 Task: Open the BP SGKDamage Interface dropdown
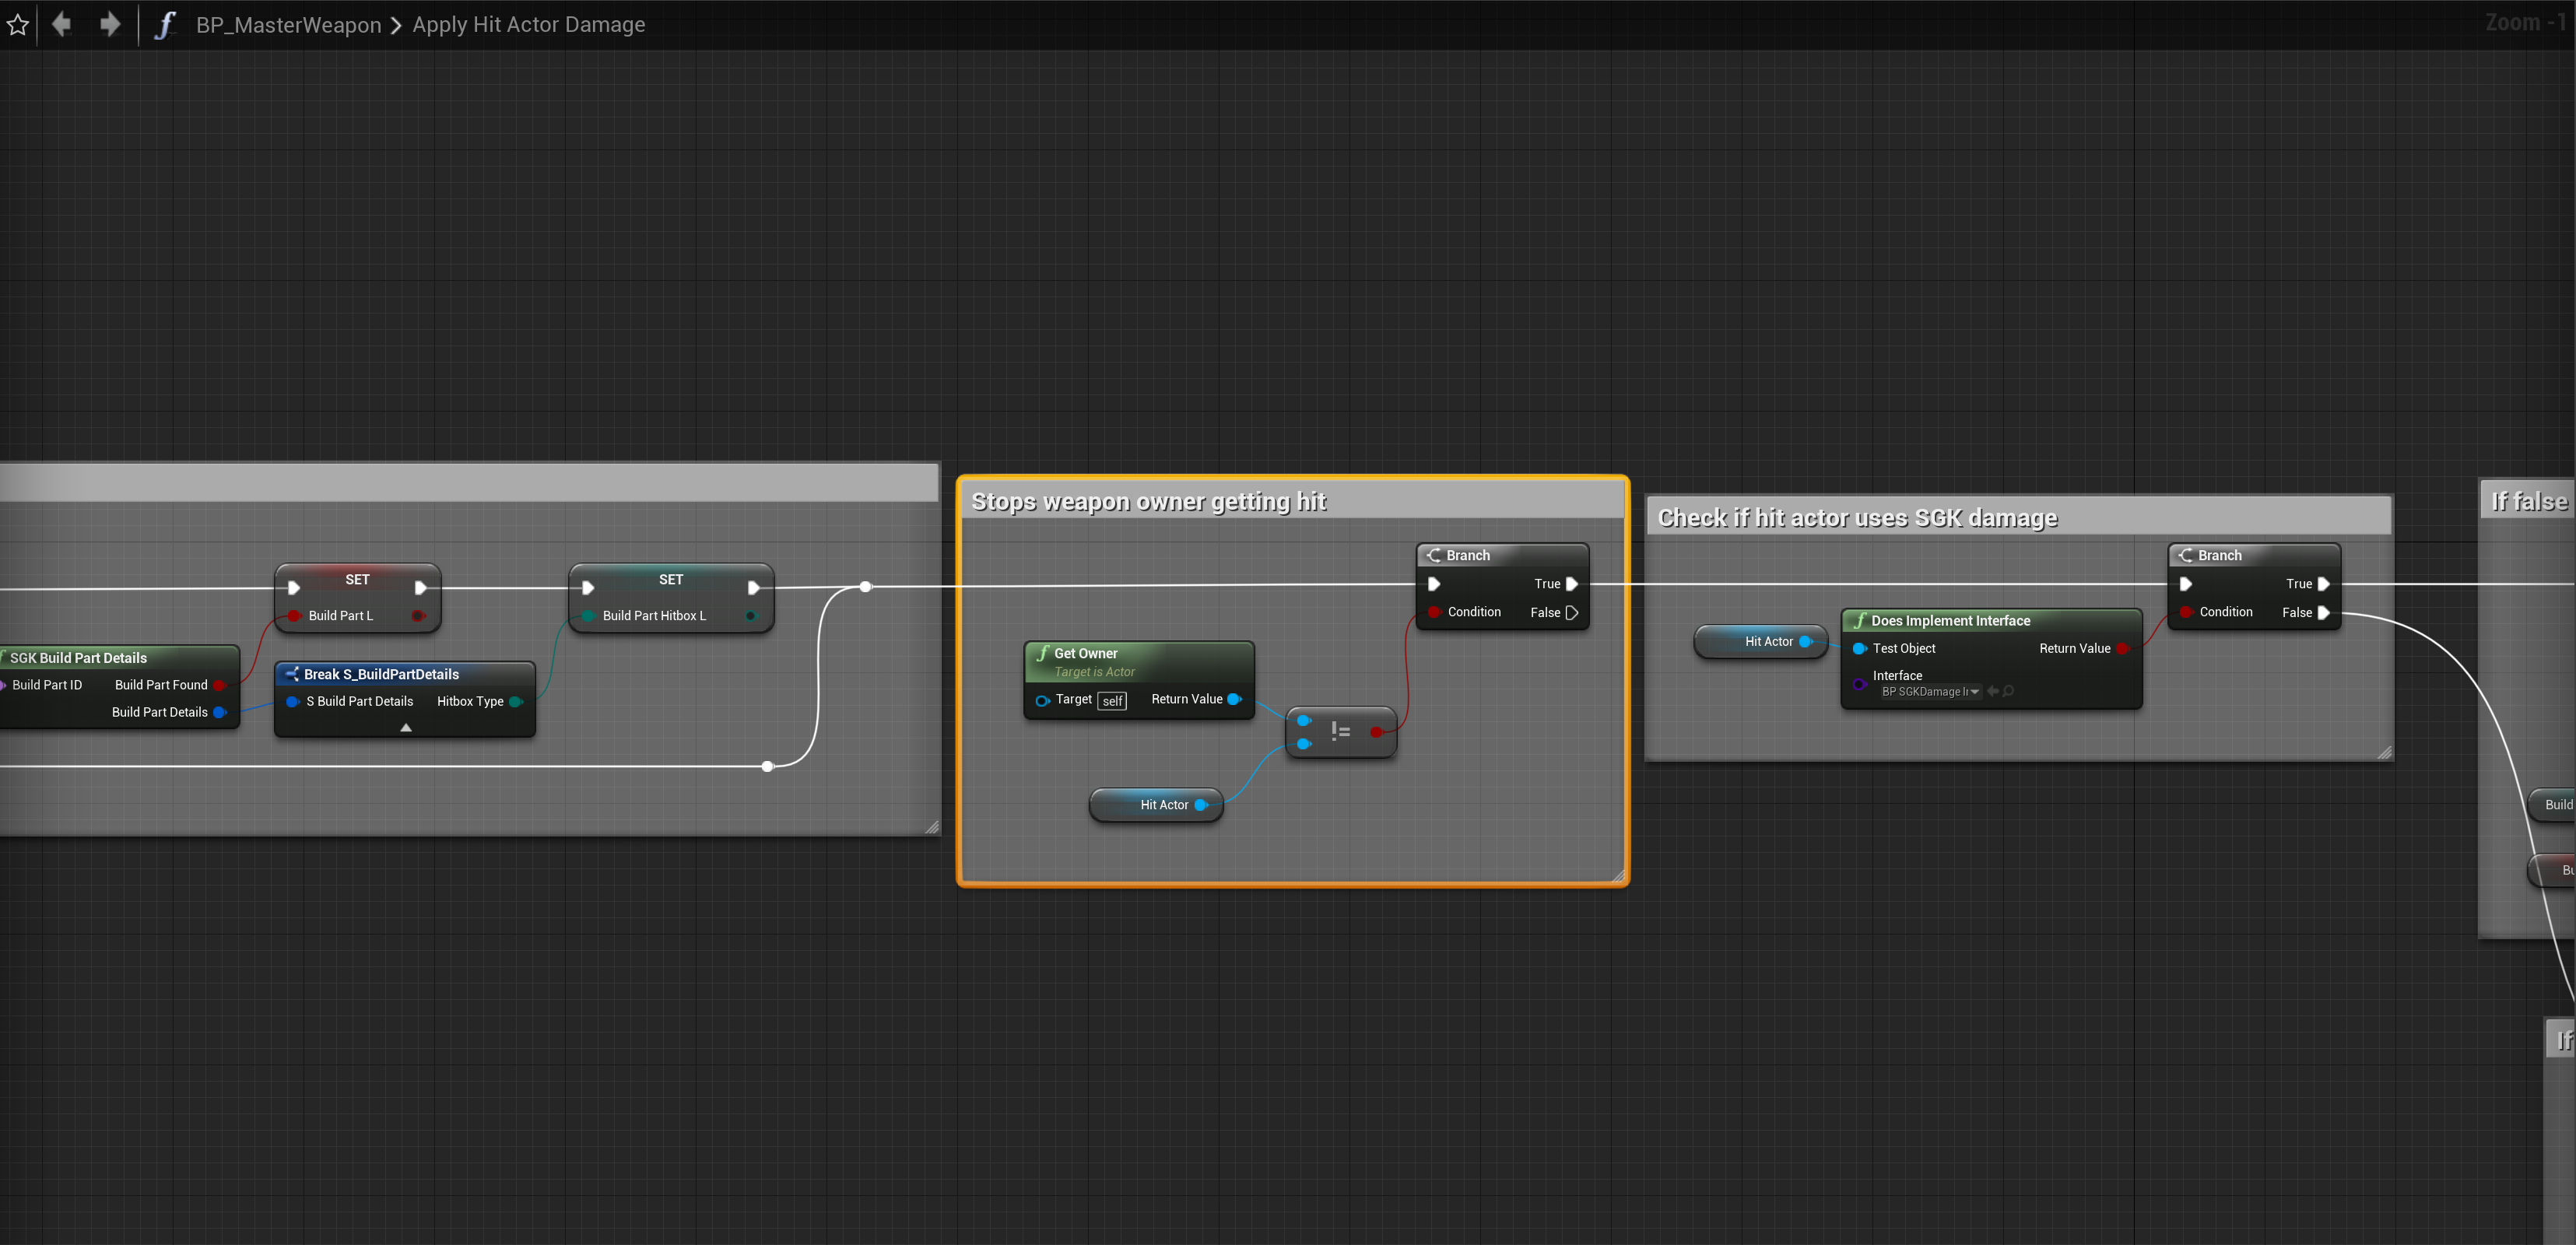[1929, 691]
